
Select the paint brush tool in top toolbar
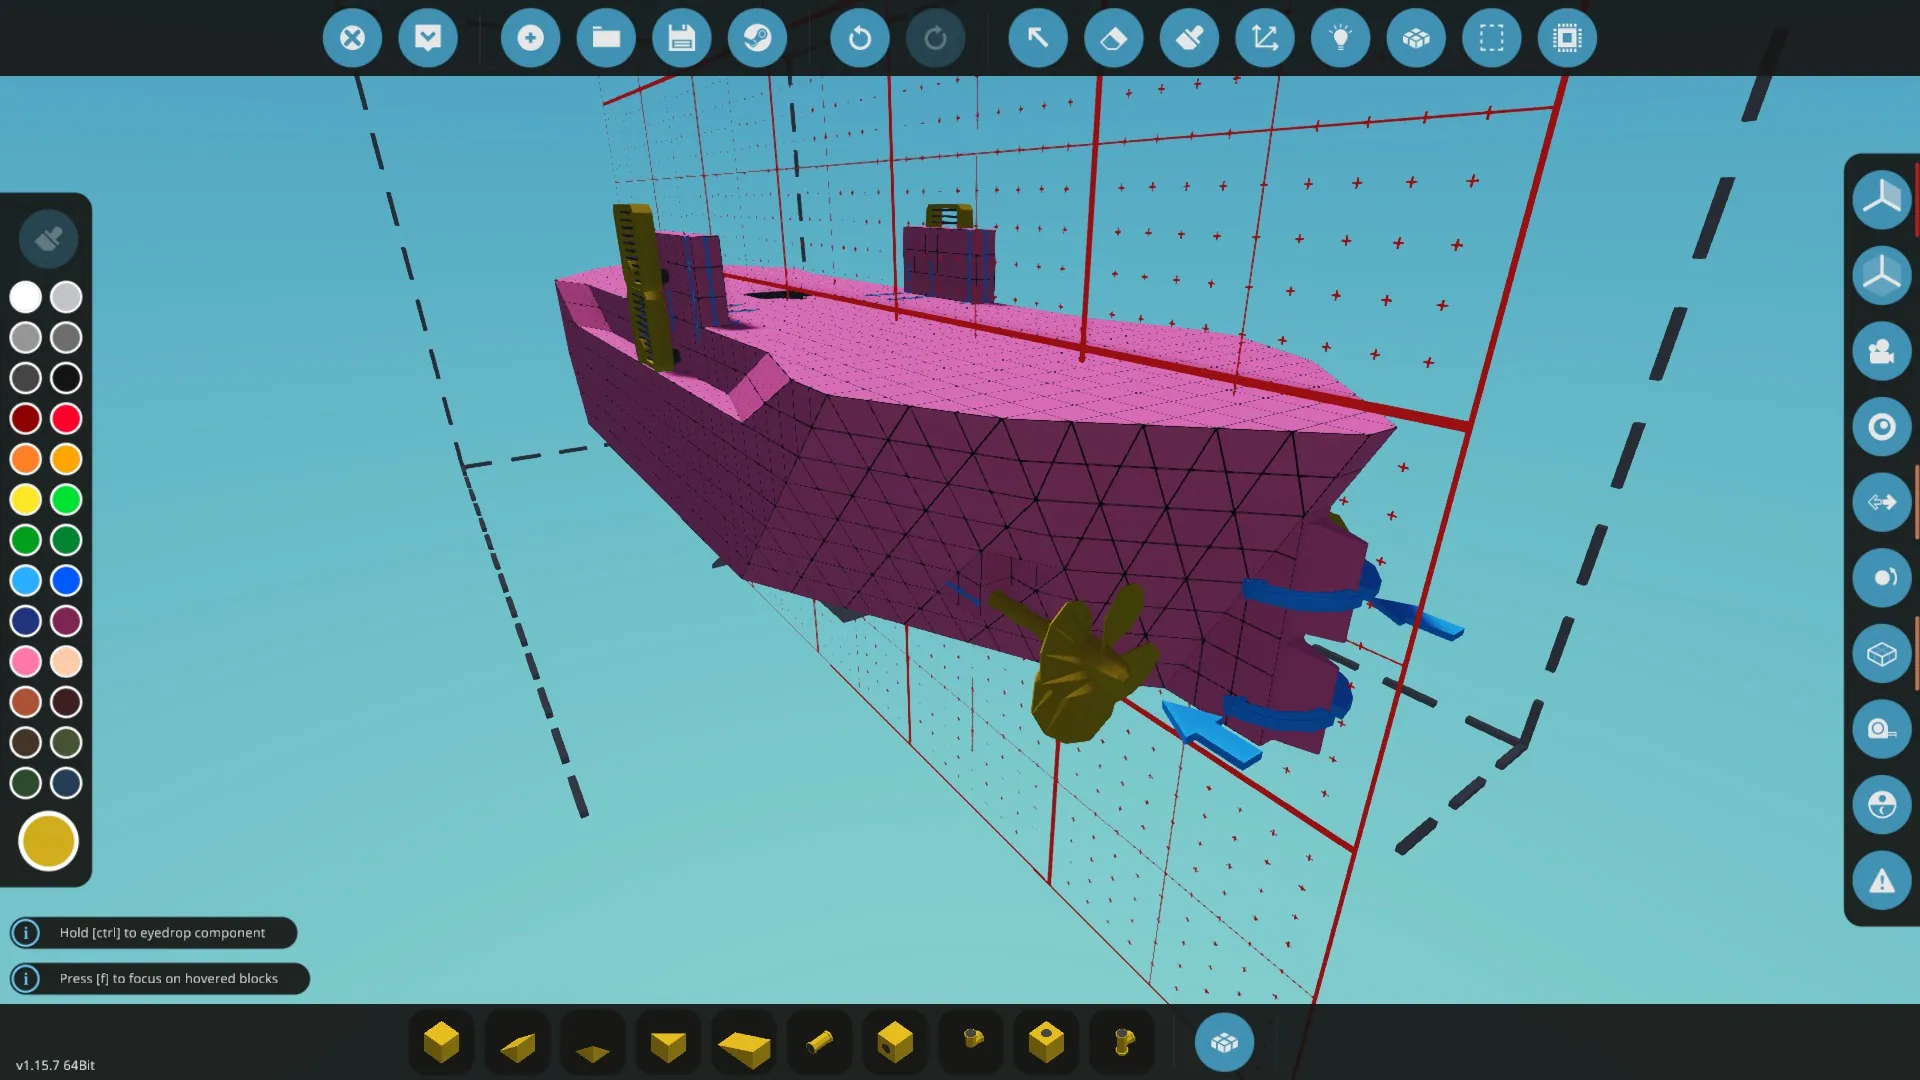click(x=1189, y=38)
